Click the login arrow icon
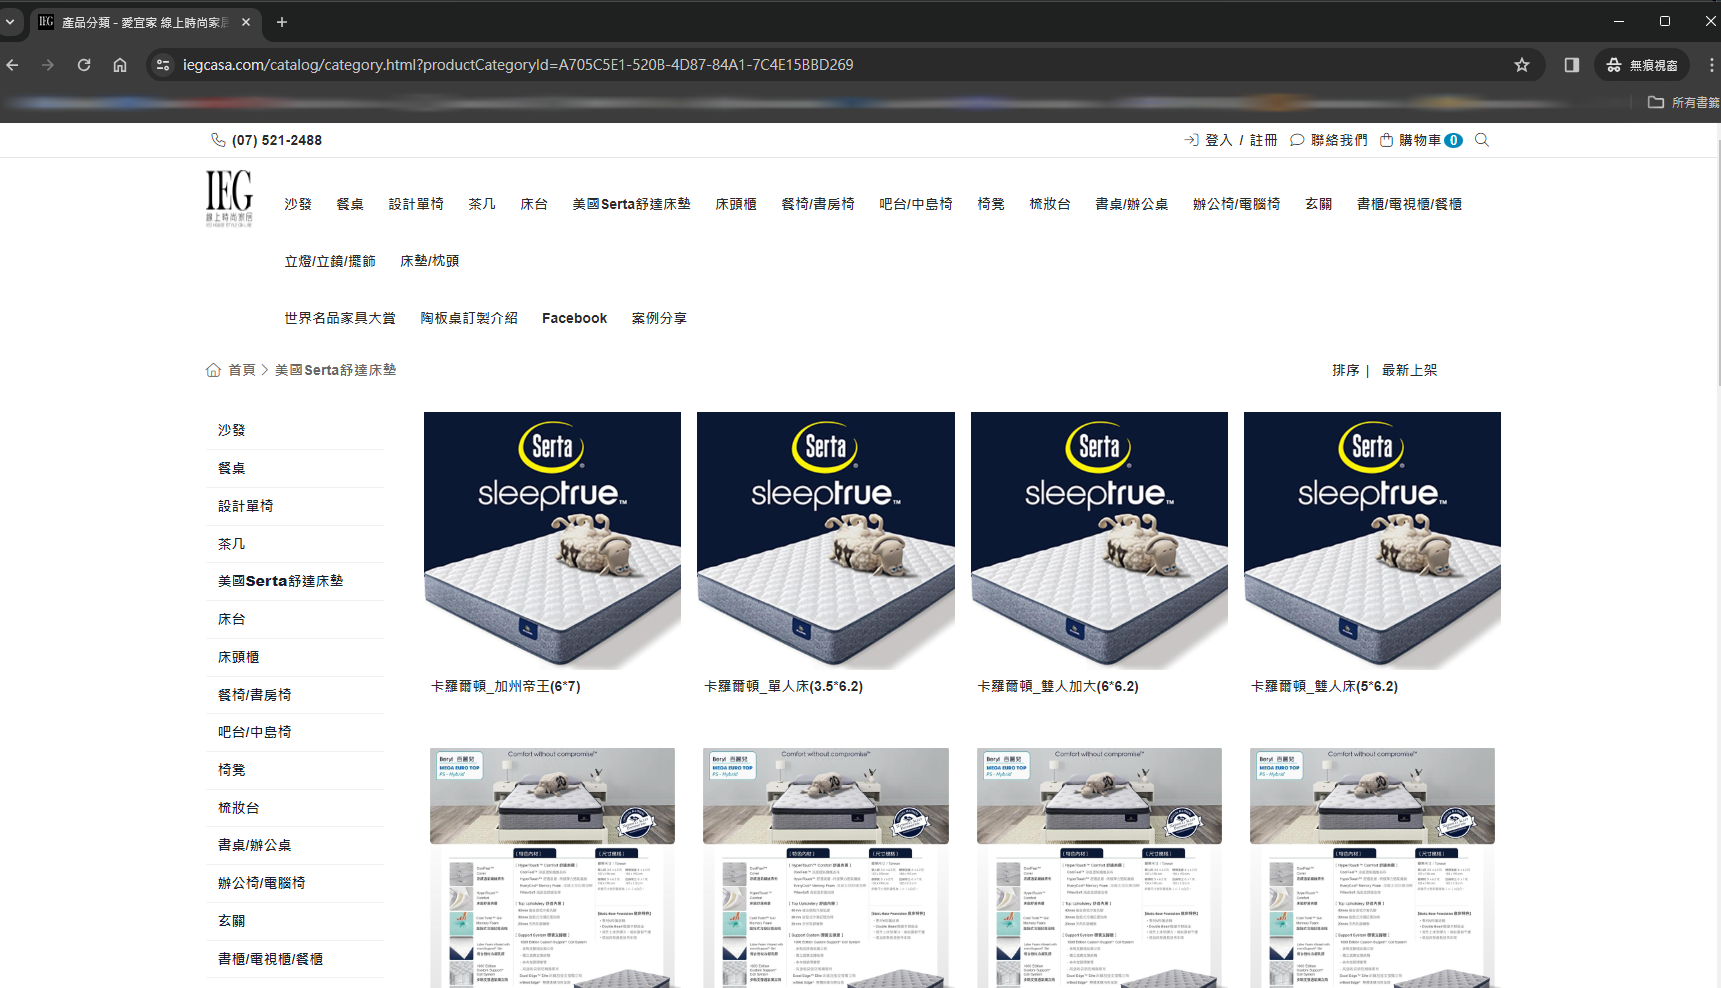This screenshot has width=1721, height=988. coord(1191,140)
